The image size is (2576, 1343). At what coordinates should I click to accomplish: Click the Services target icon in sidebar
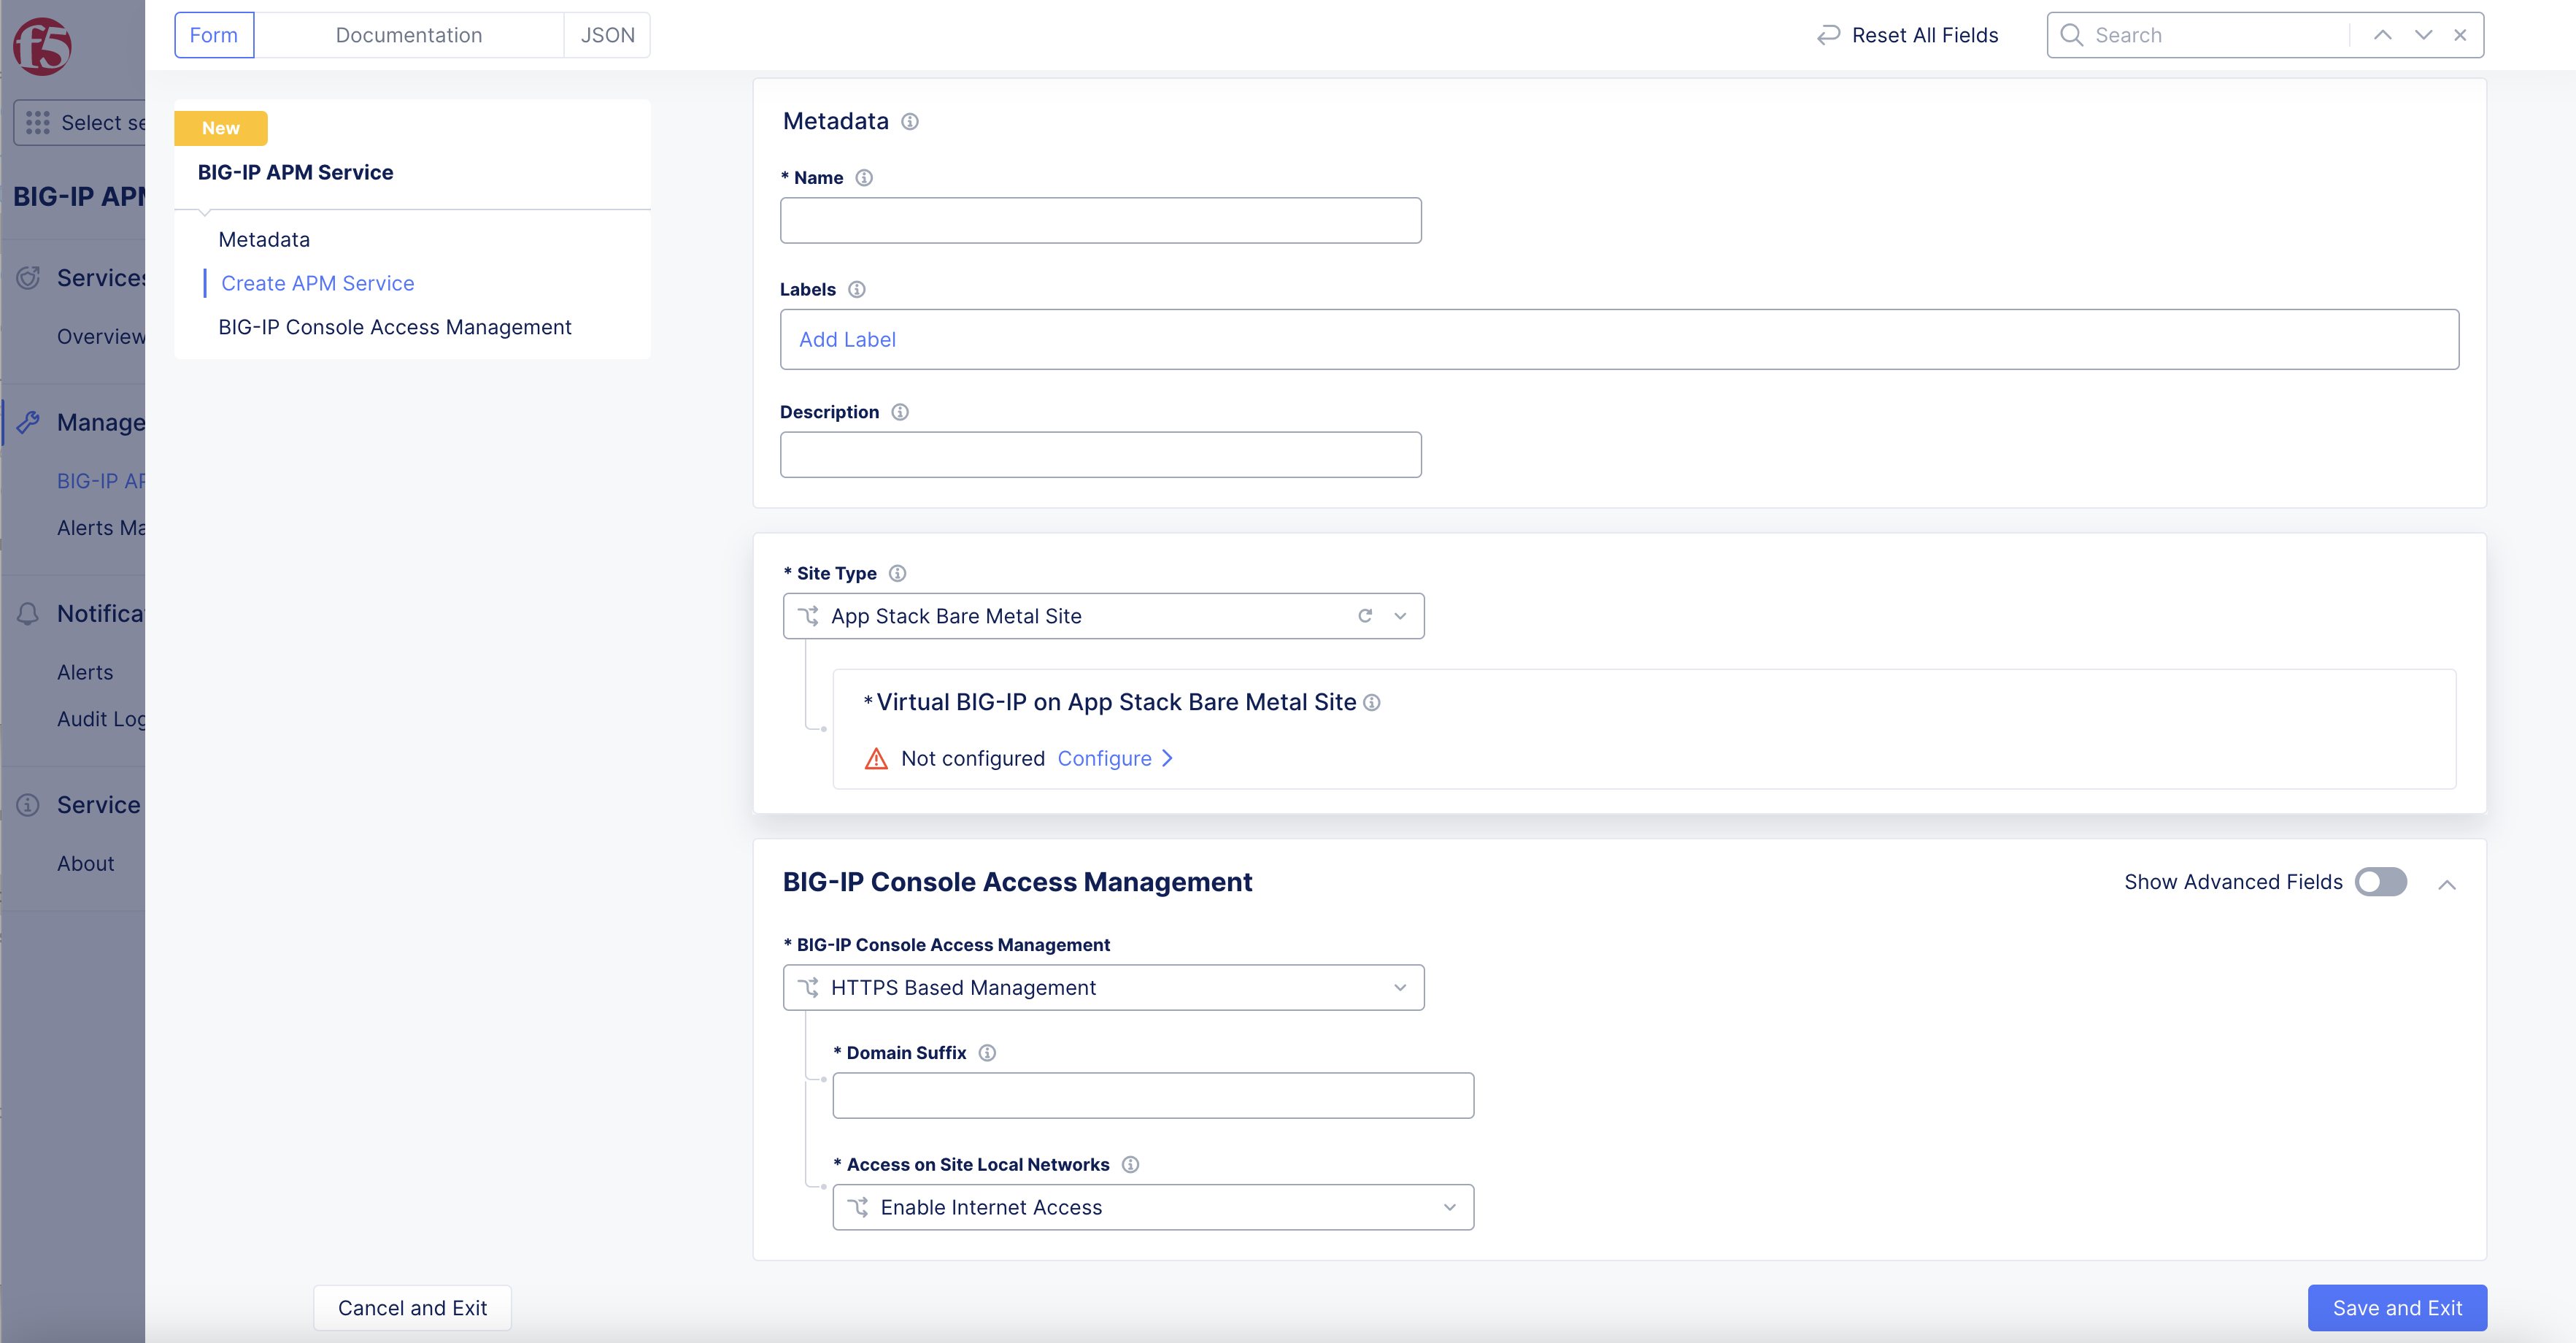28,278
